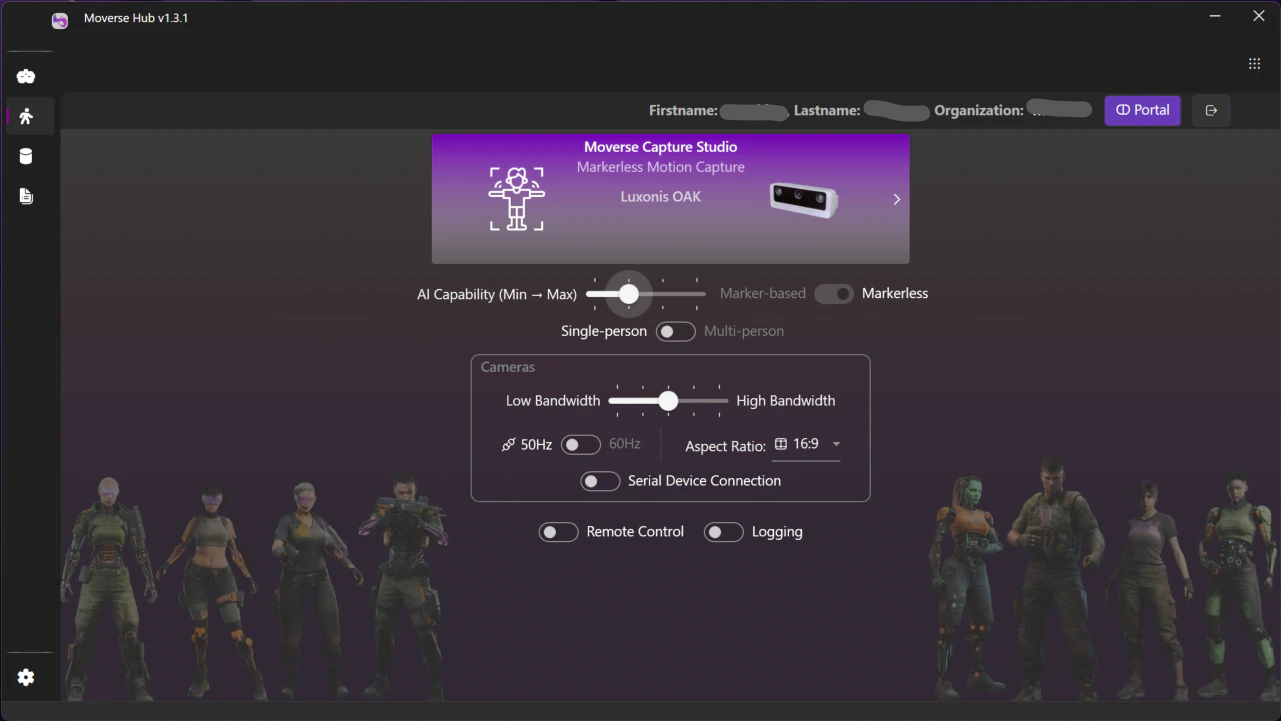Click the Moverse Capture Studio banner title
The image size is (1281, 721).
(x=661, y=147)
